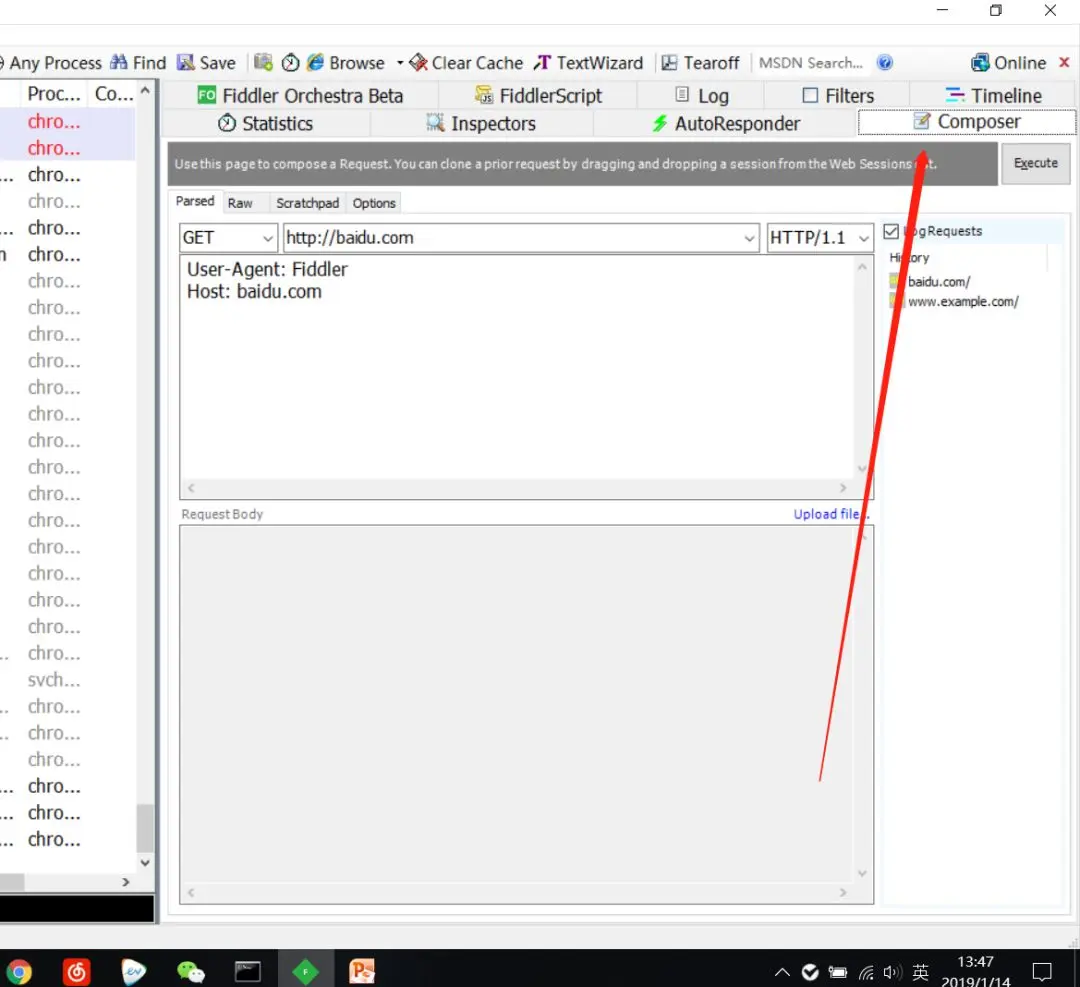1080x987 pixels.
Task: Open NetEase Cloud Music taskbar icon
Action: tap(76, 972)
